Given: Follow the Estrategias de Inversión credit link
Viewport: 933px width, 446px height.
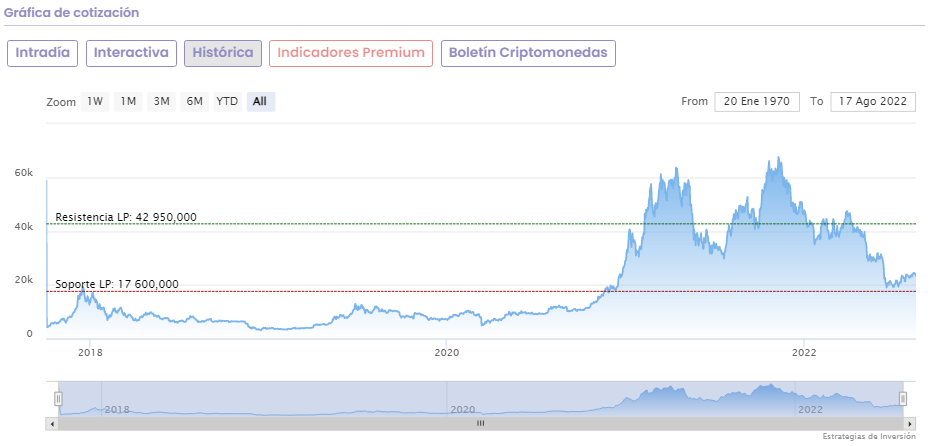Looking at the screenshot, I should [x=868, y=437].
